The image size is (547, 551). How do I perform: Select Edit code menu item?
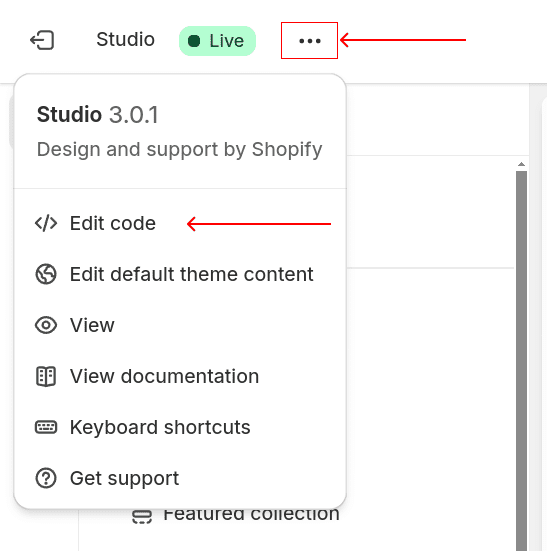tap(180, 223)
